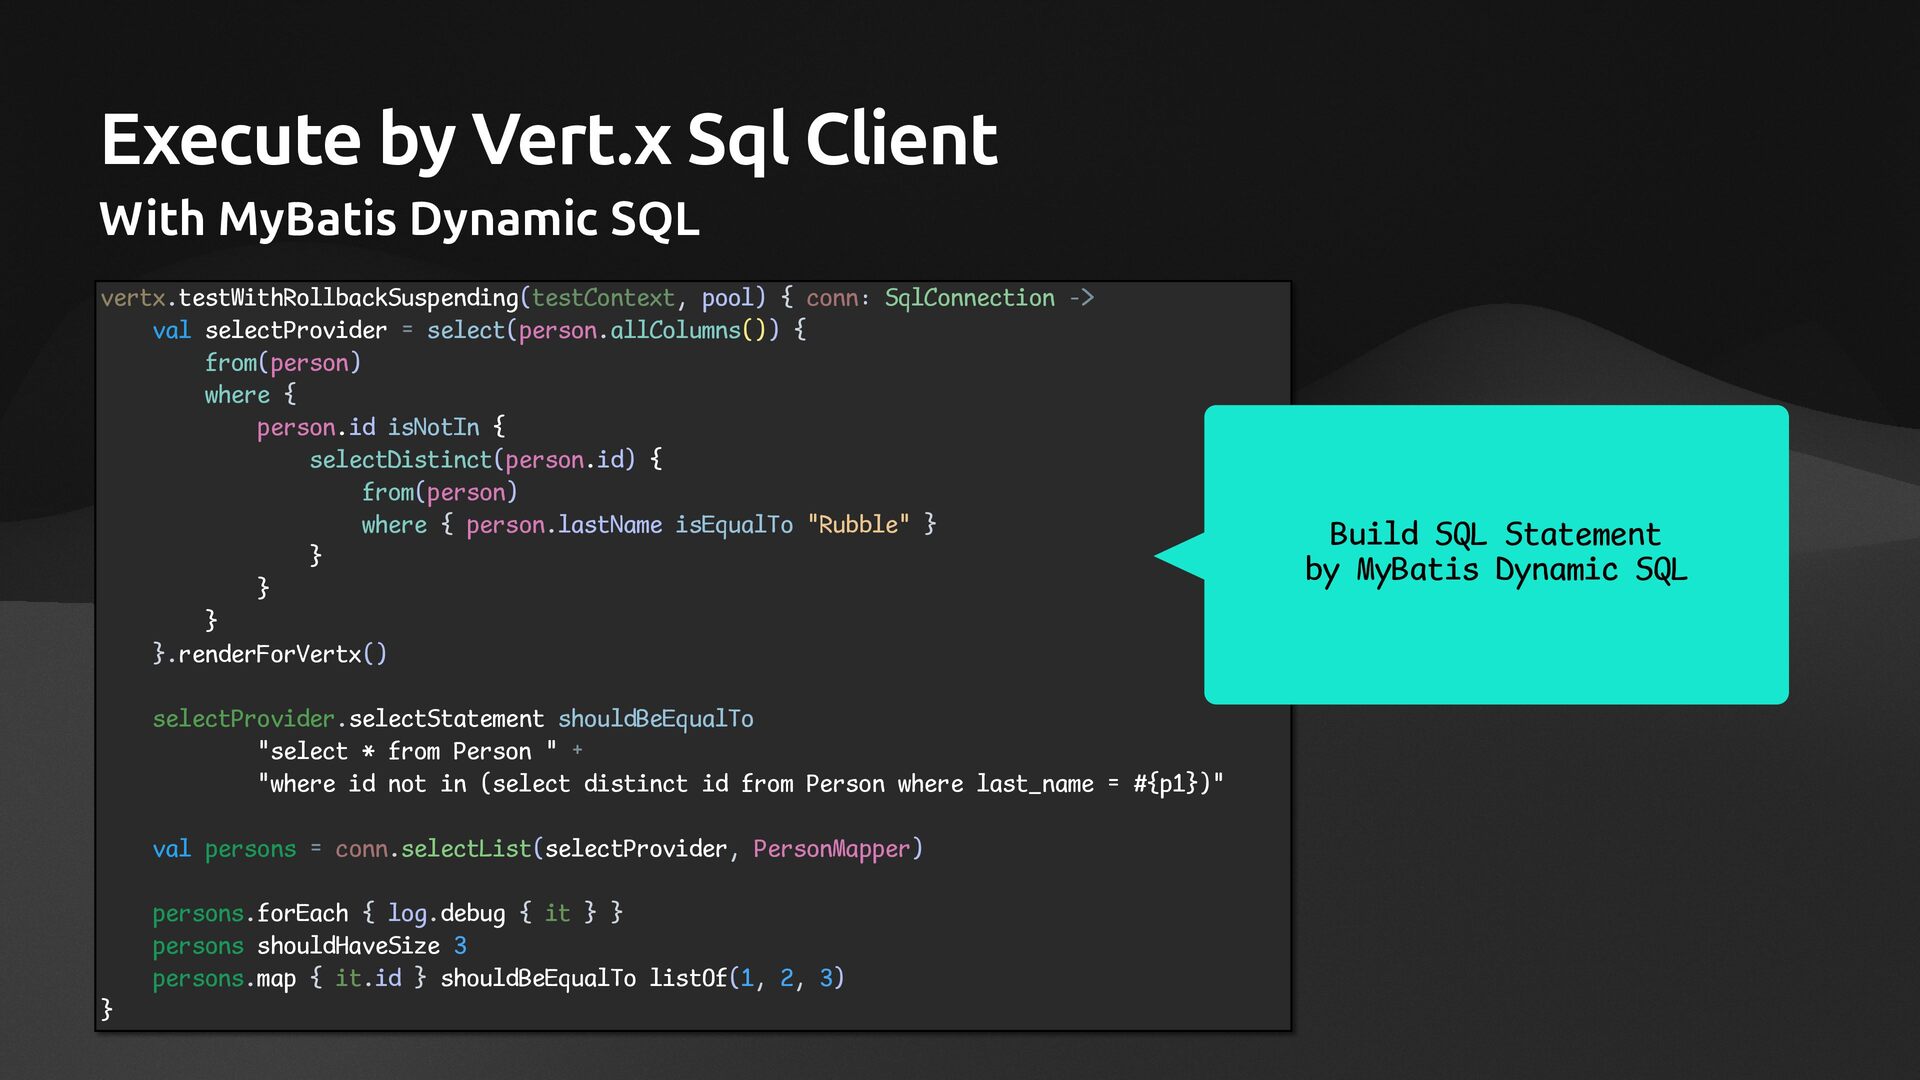Image resolution: width=1920 pixels, height=1080 pixels.
Task: Click the "Rubble" string literal
Action: coord(858,525)
